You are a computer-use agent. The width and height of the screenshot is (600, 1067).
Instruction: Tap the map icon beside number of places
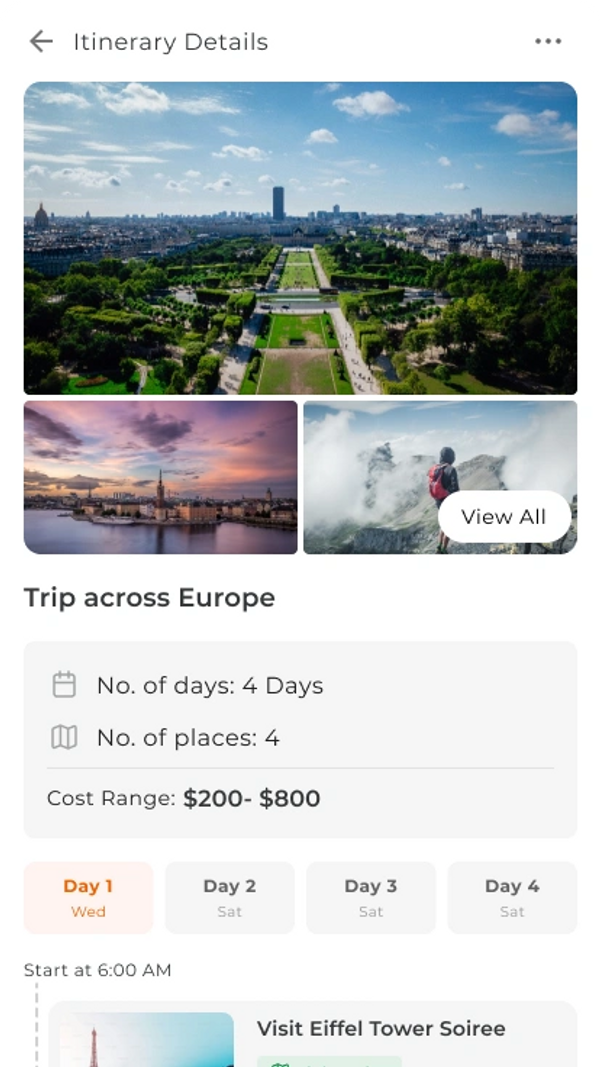point(64,738)
